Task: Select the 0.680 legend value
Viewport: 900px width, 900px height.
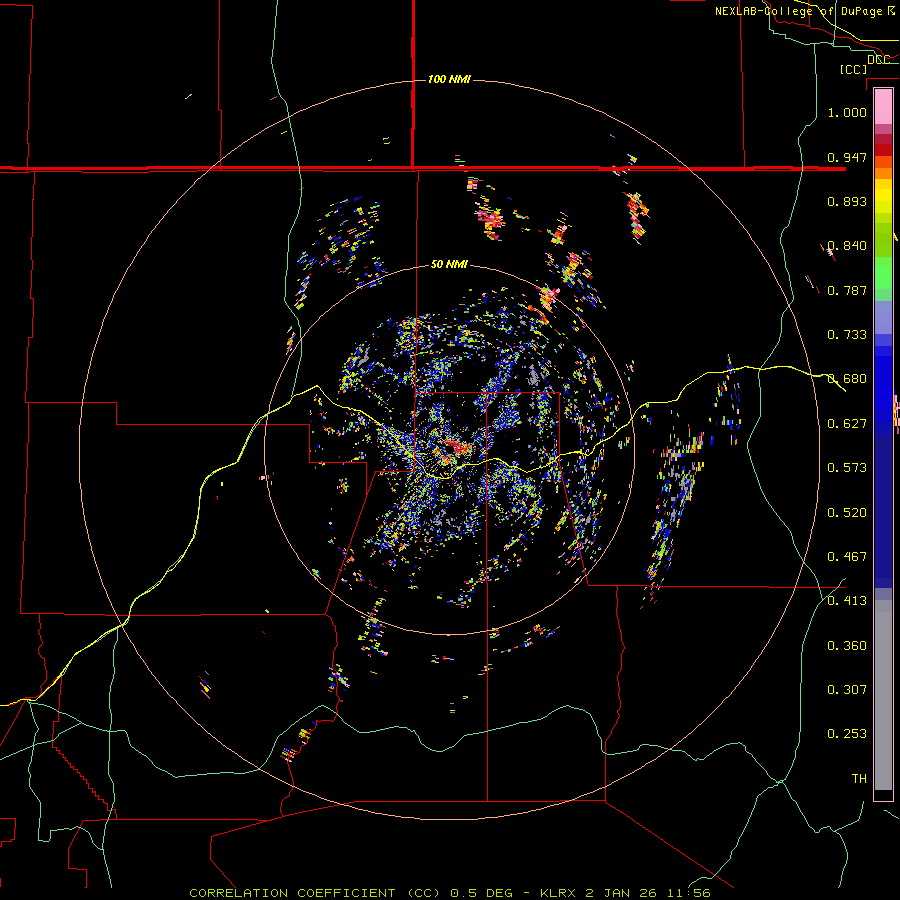Action: click(x=847, y=379)
